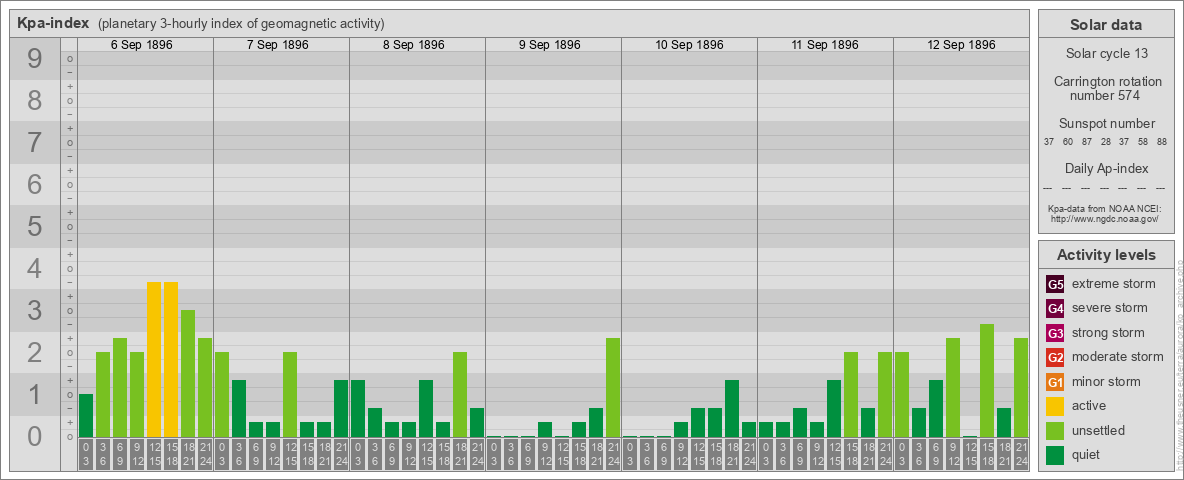Click the 'minor storm' legend label
The height and width of the screenshot is (480, 1184).
coord(1106,381)
